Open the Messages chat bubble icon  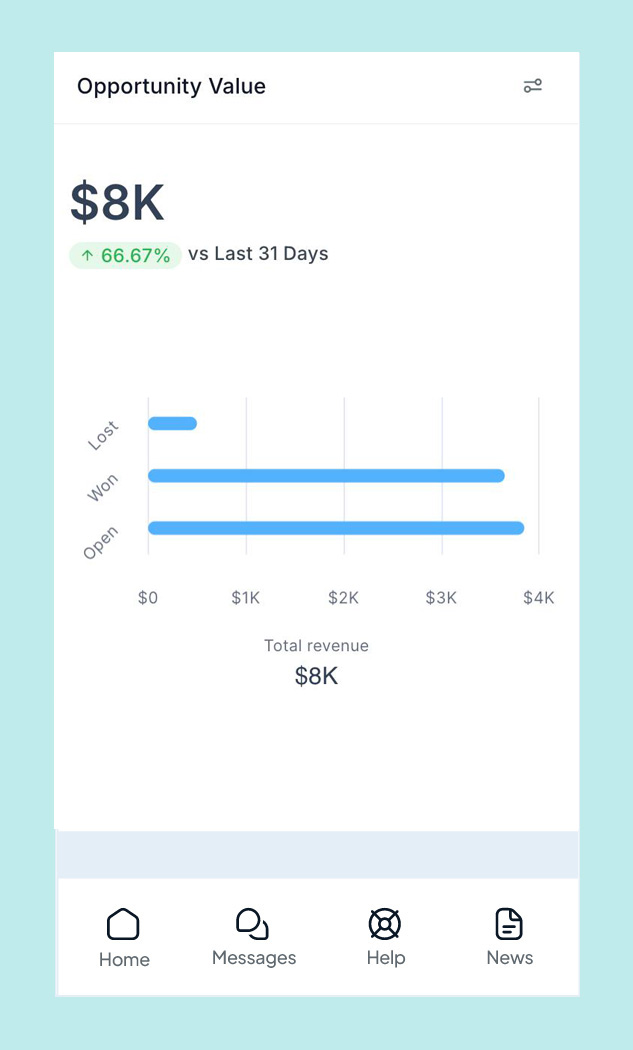[x=252, y=923]
